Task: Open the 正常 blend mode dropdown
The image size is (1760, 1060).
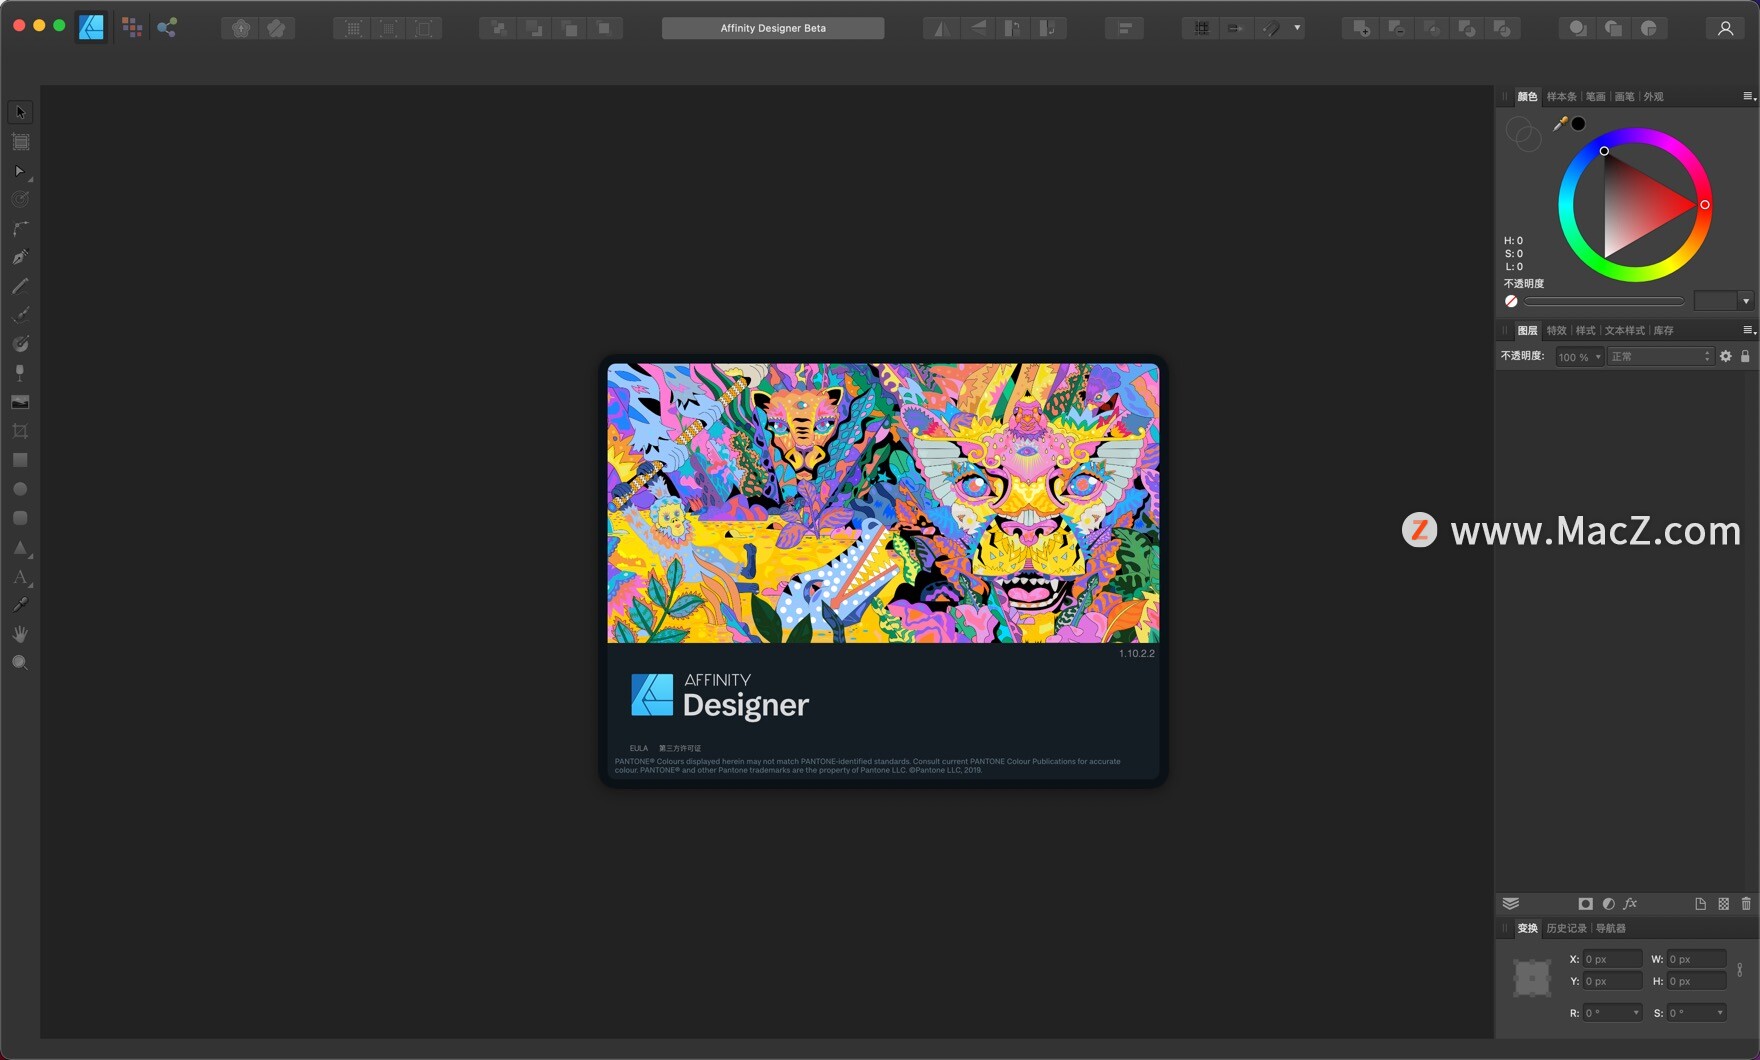Action: (1660, 357)
